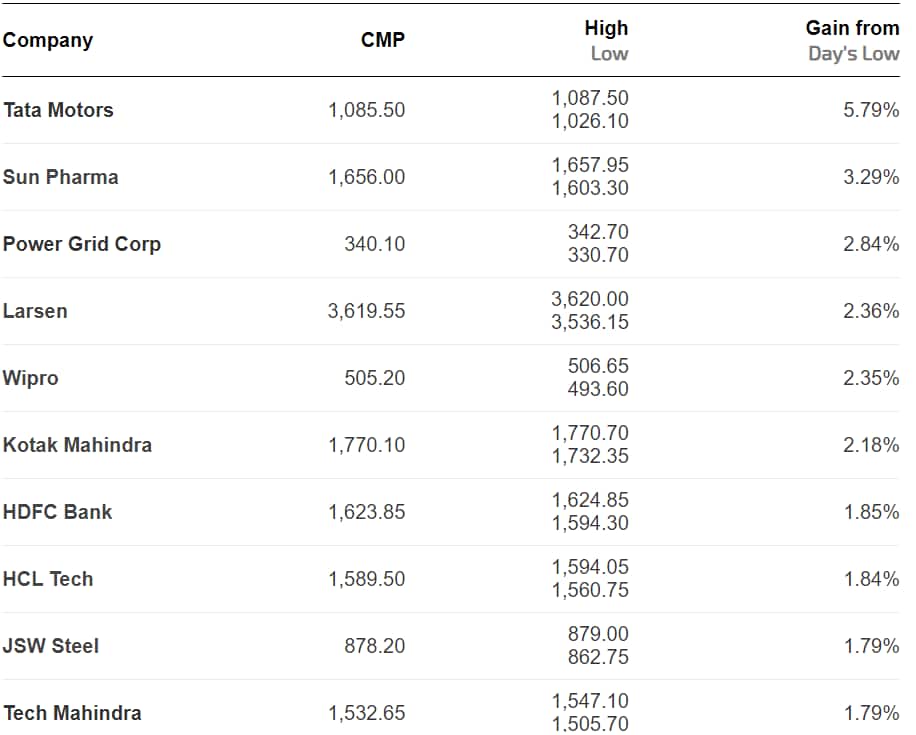Select Kotak Mahindra in the table
The image size is (916, 735).
(77, 445)
